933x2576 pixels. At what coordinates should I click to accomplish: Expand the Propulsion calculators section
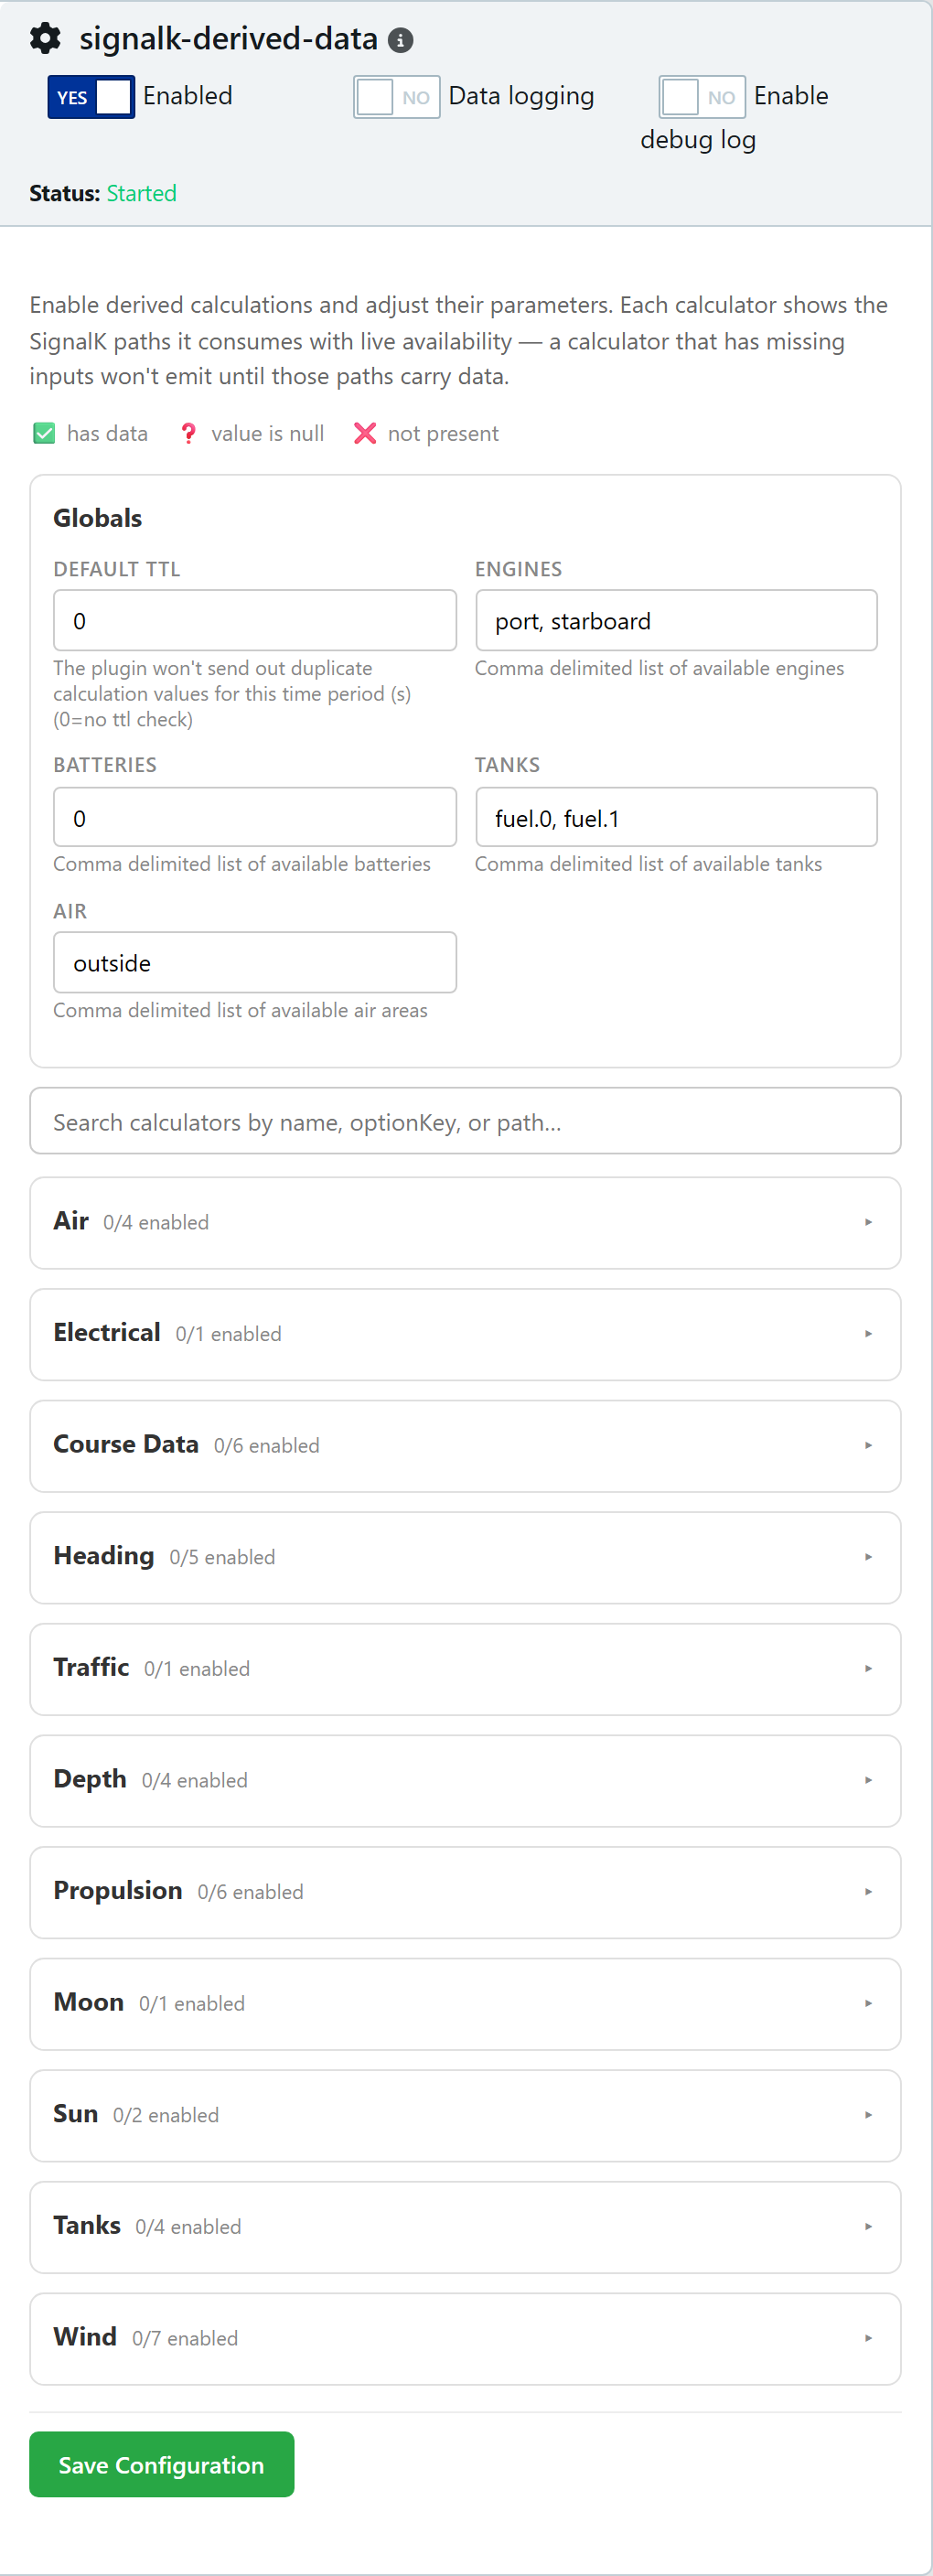(x=465, y=1892)
